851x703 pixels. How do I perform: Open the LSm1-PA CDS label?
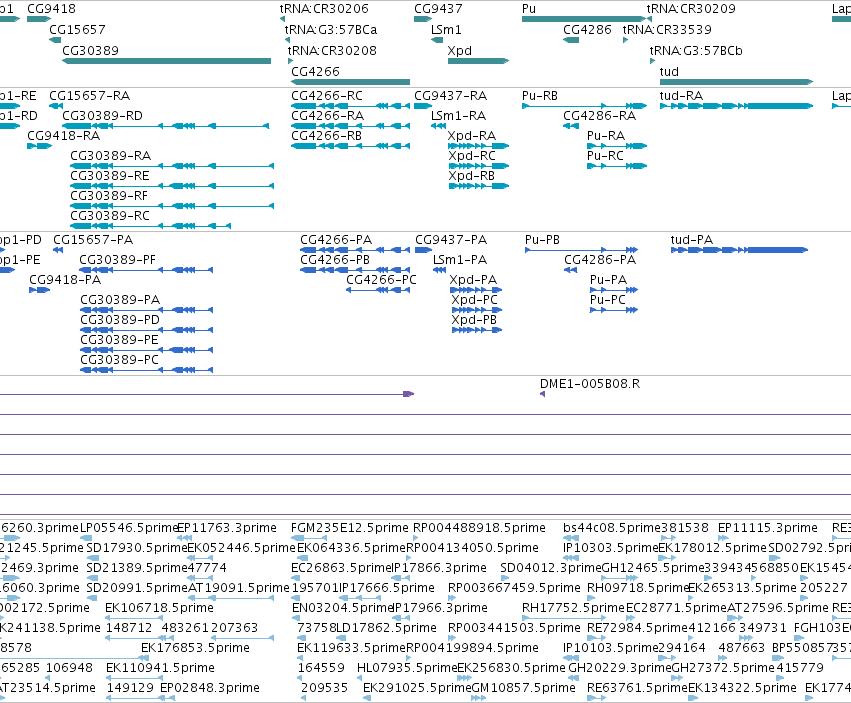point(460,260)
